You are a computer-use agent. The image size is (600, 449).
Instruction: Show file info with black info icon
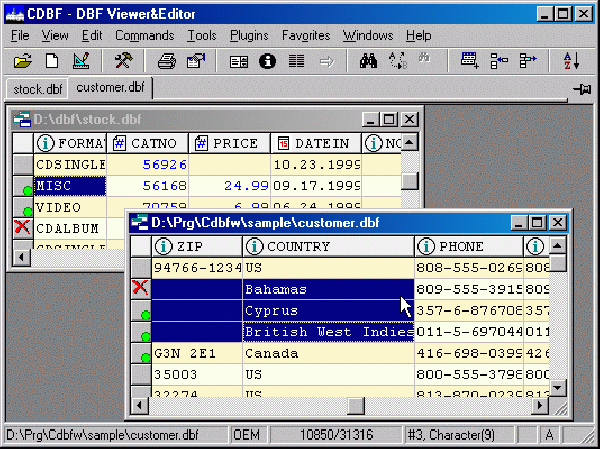click(267, 61)
